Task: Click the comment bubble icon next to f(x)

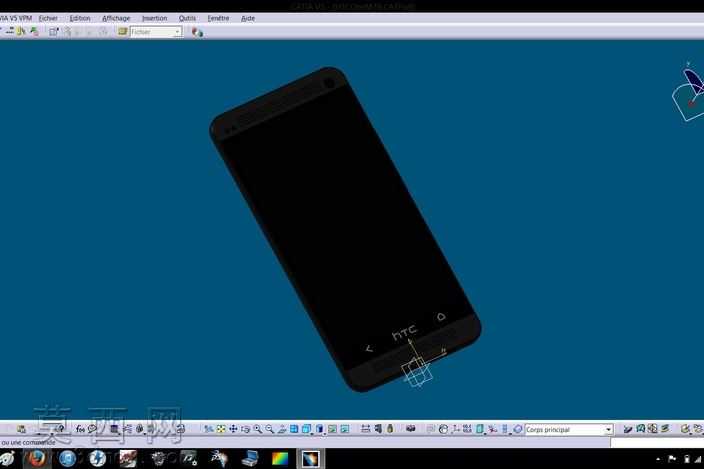Action: (x=92, y=429)
